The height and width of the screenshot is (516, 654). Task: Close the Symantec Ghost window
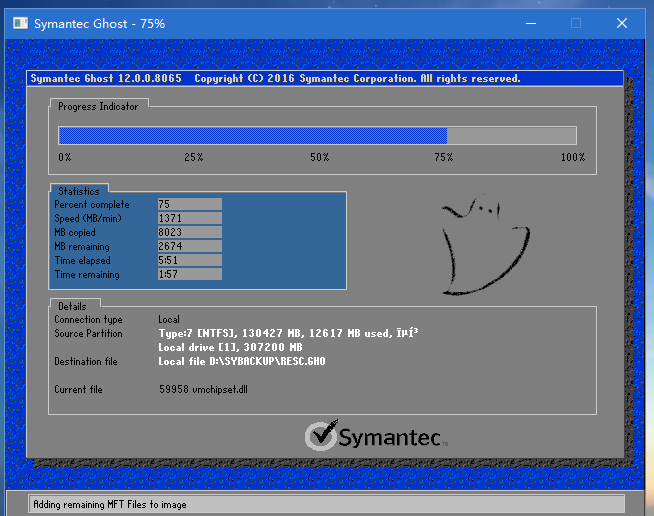click(622, 23)
